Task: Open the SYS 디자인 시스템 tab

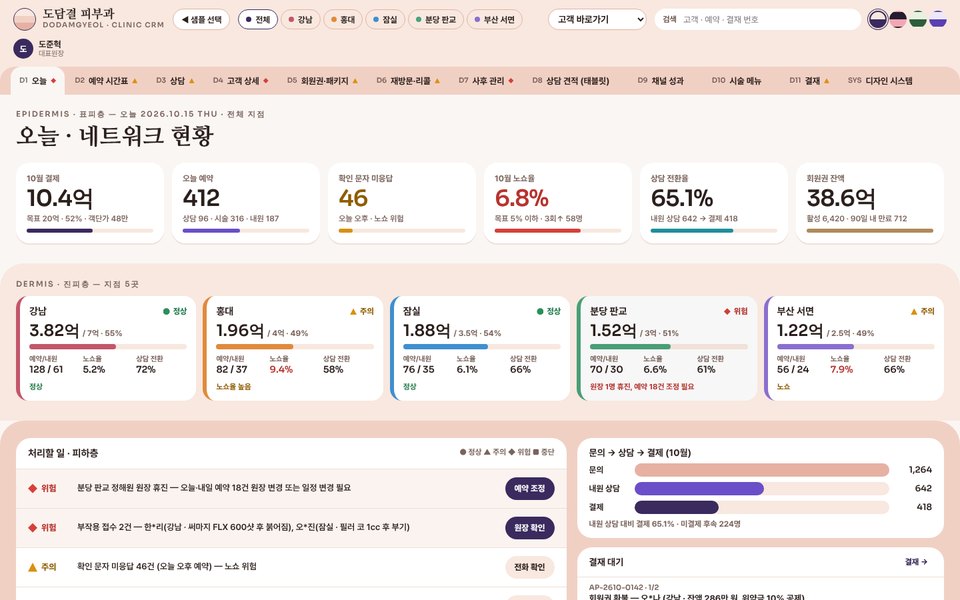Action: 880,81
